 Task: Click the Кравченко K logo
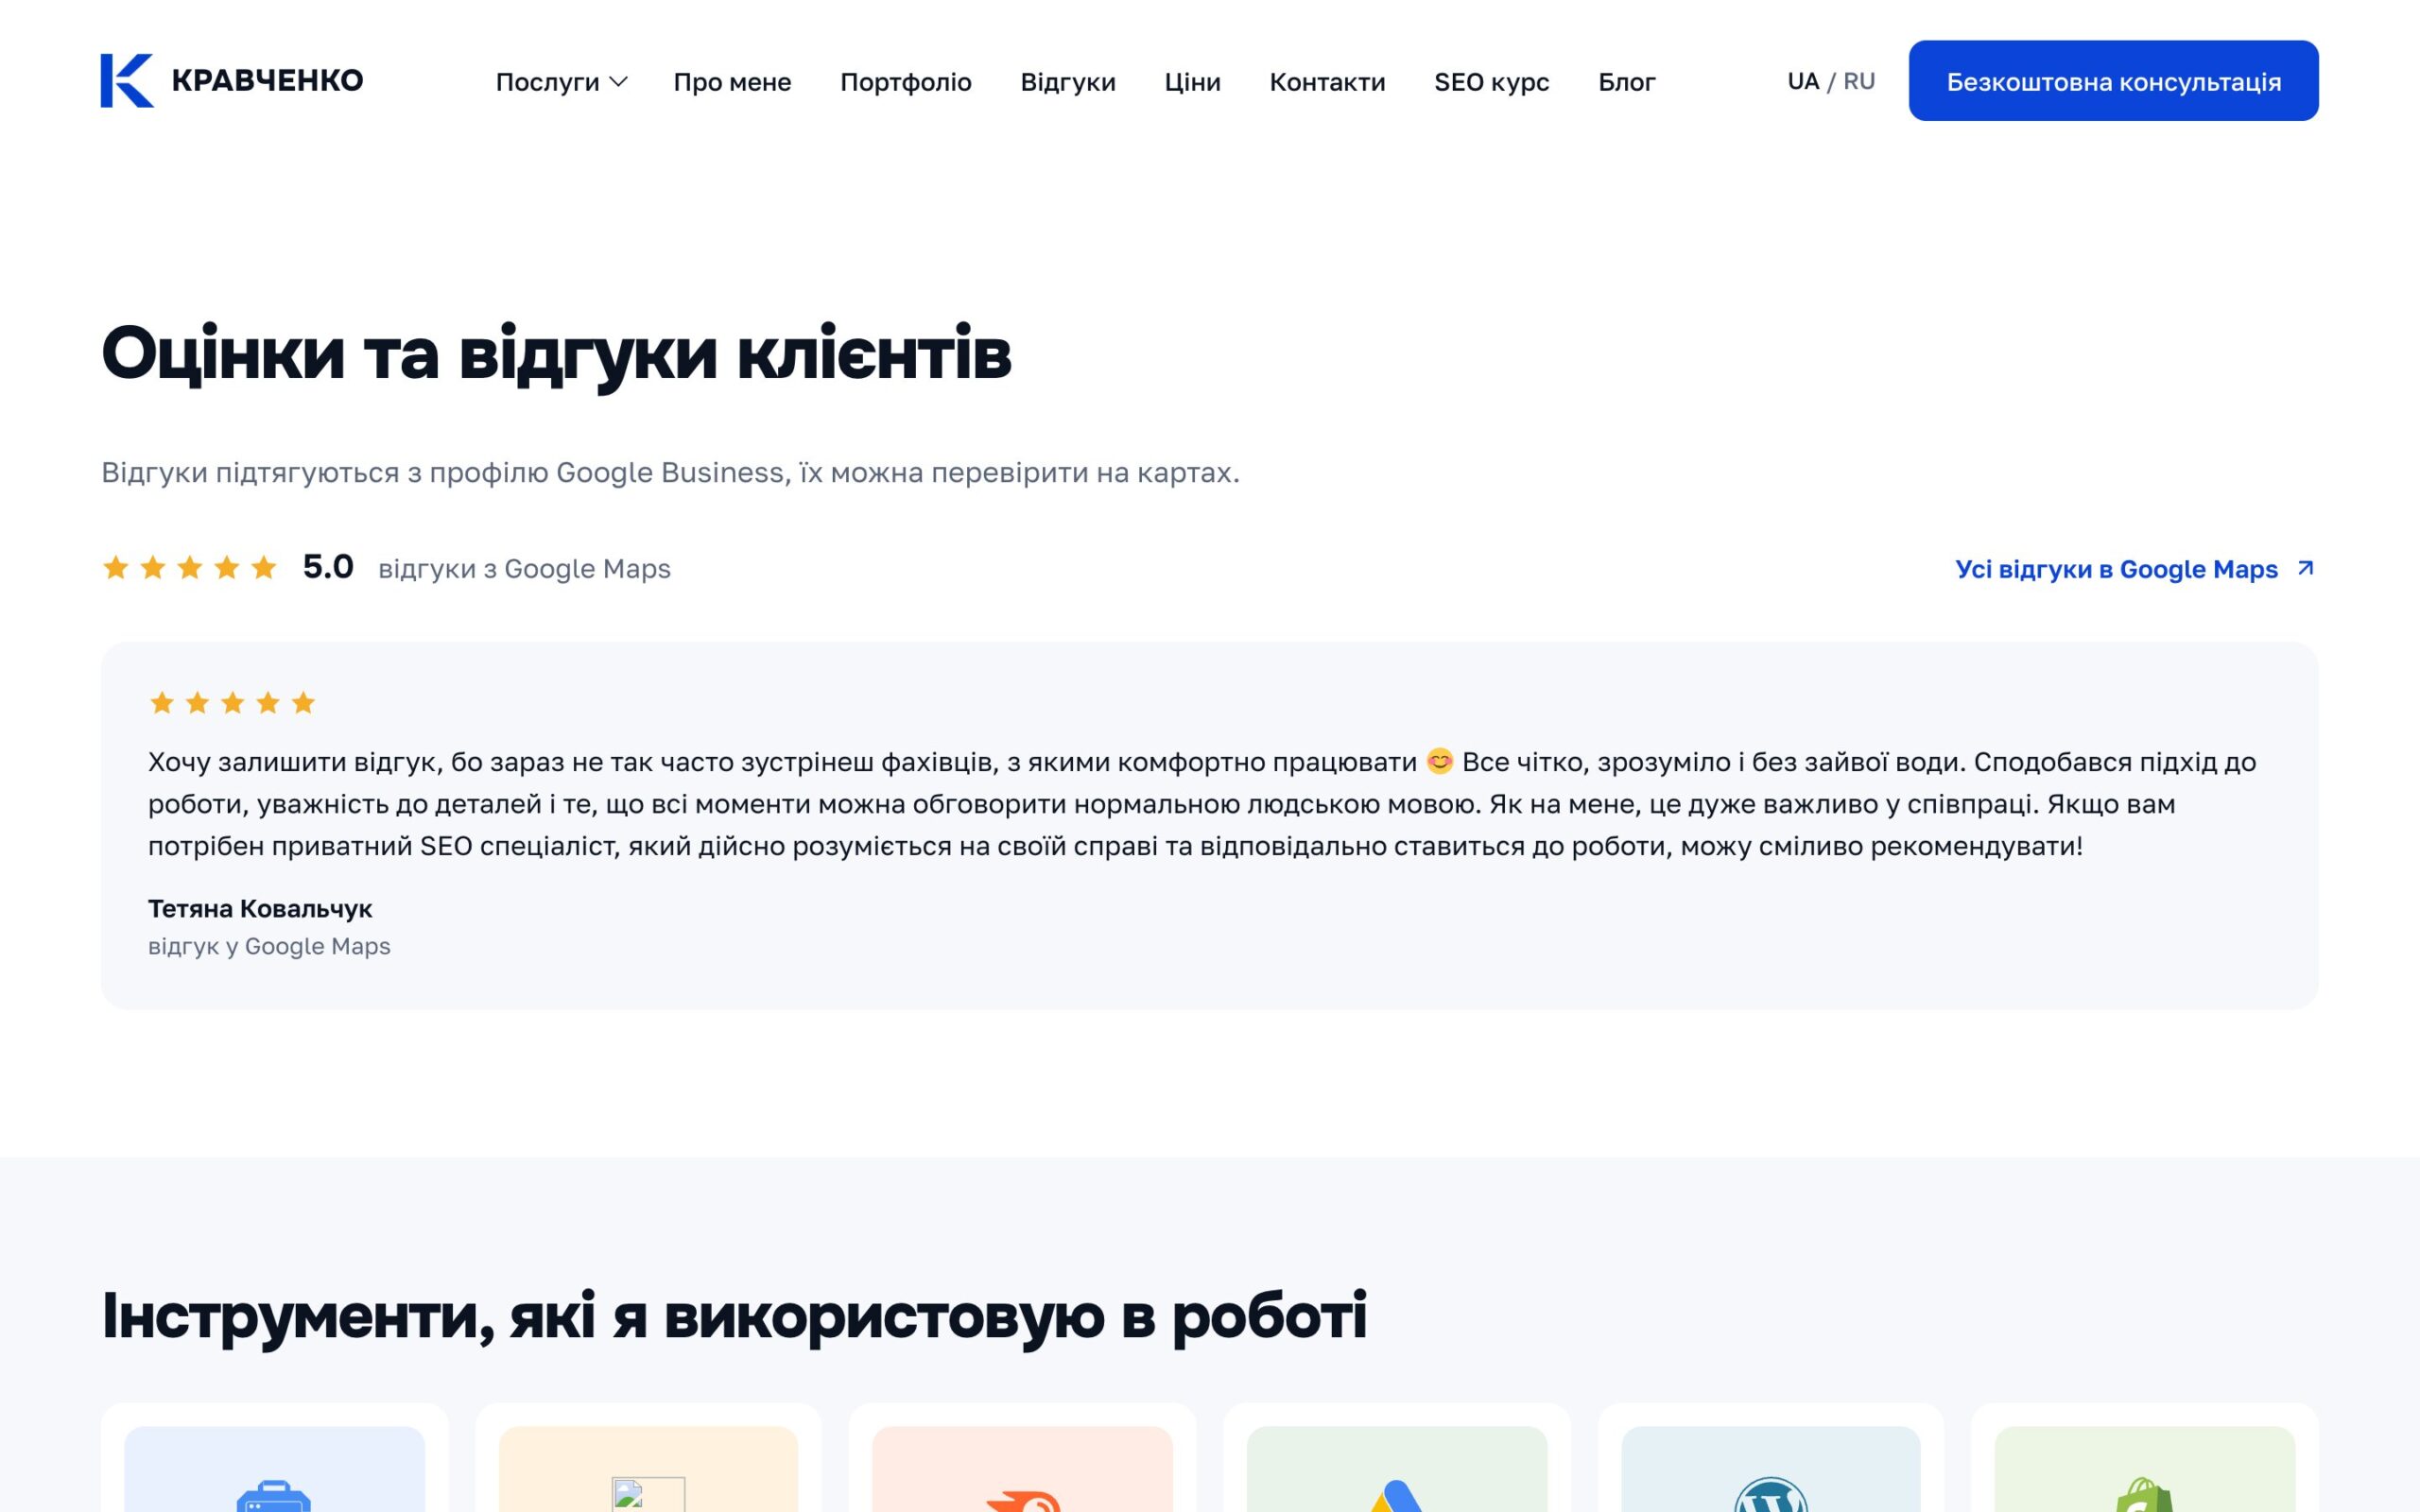click(127, 80)
